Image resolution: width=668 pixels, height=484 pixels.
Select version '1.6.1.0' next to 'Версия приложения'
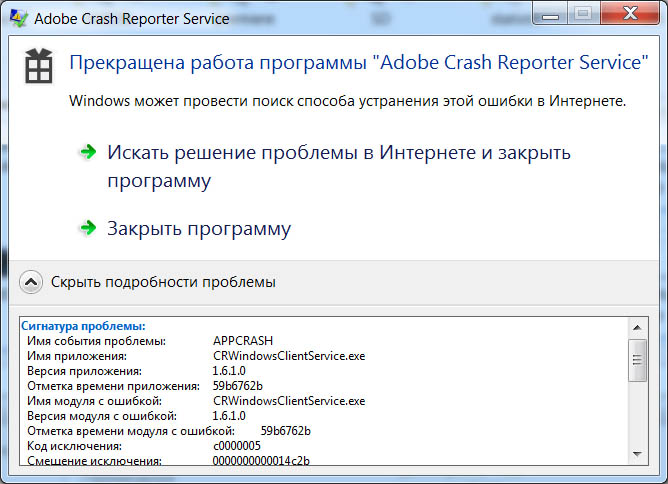(x=229, y=371)
